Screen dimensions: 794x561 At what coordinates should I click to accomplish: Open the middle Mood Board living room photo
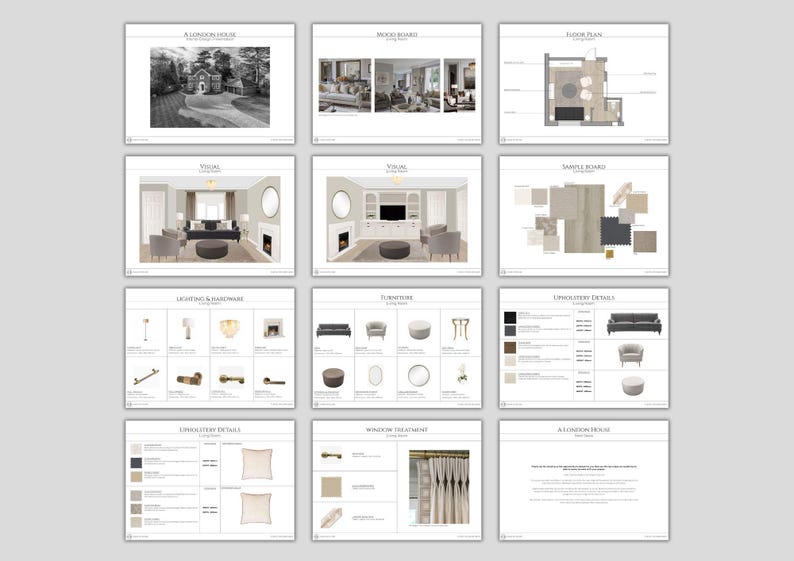pos(407,85)
